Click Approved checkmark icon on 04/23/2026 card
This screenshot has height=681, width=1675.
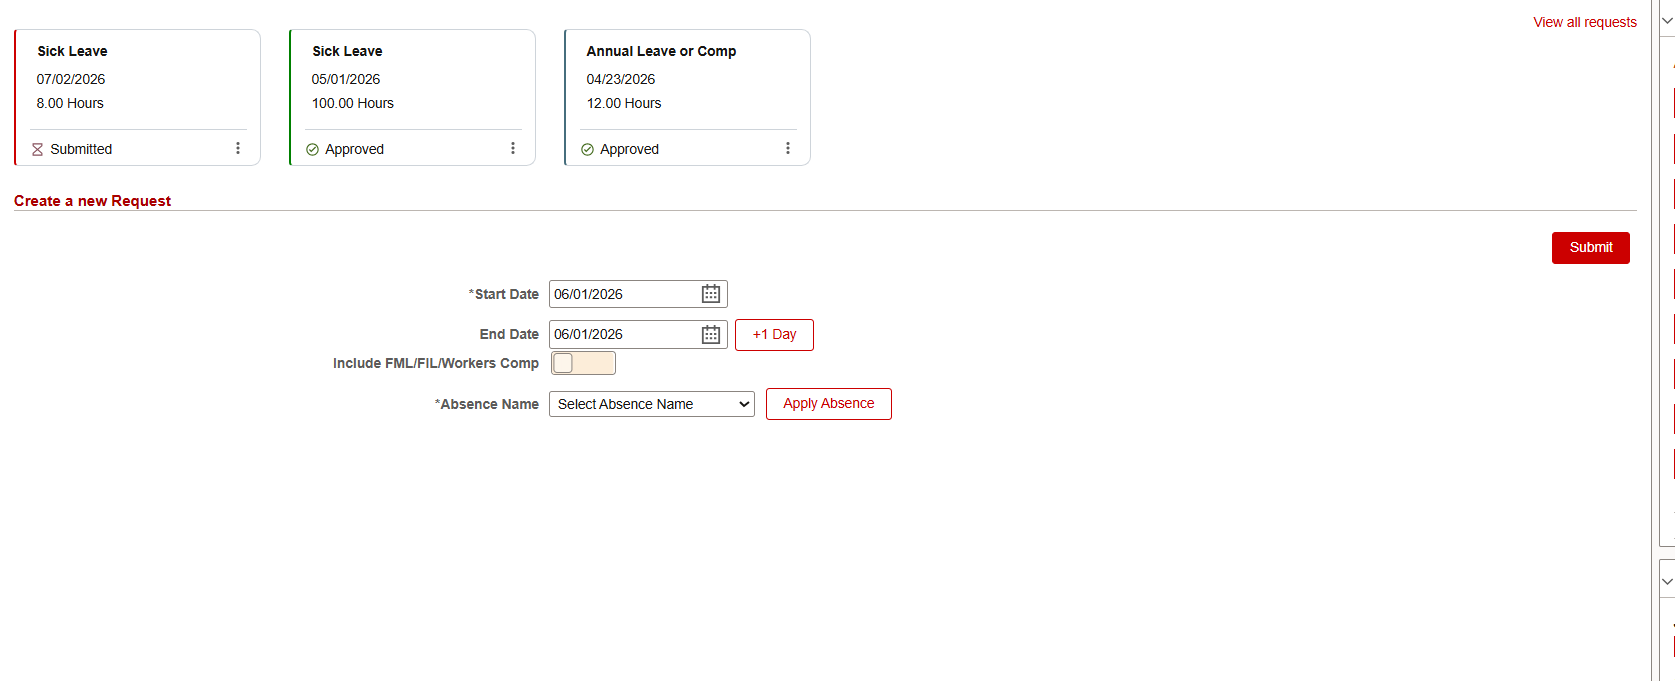coord(587,149)
